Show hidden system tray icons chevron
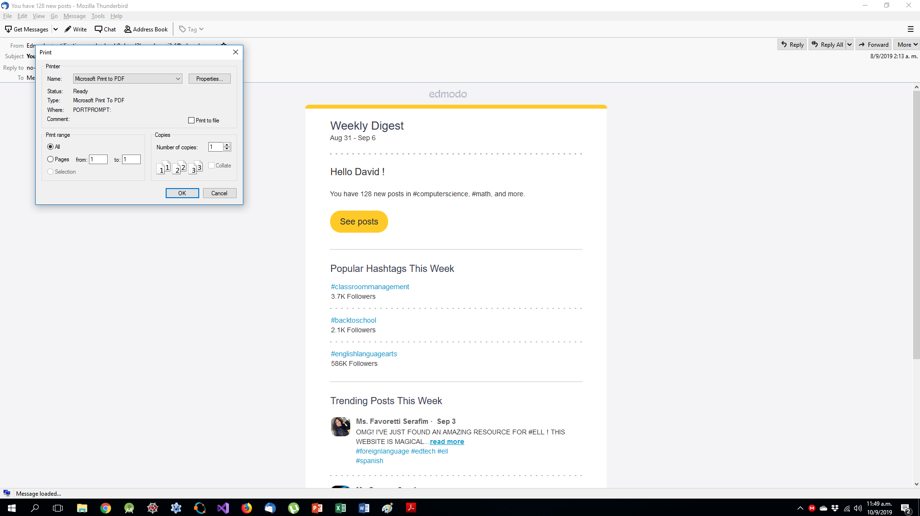 (800, 508)
